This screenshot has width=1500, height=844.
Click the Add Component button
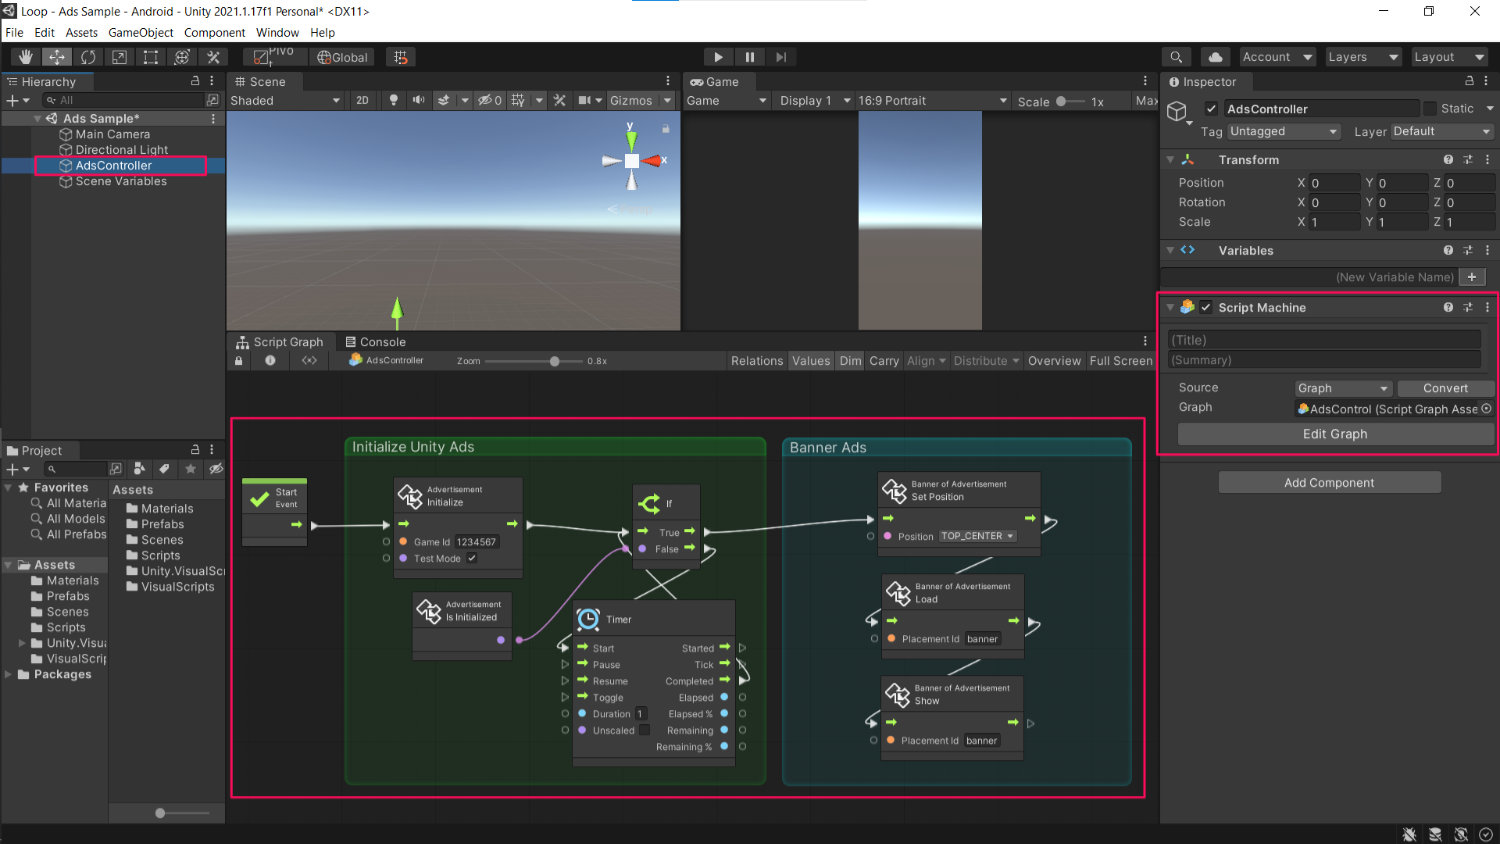point(1329,483)
